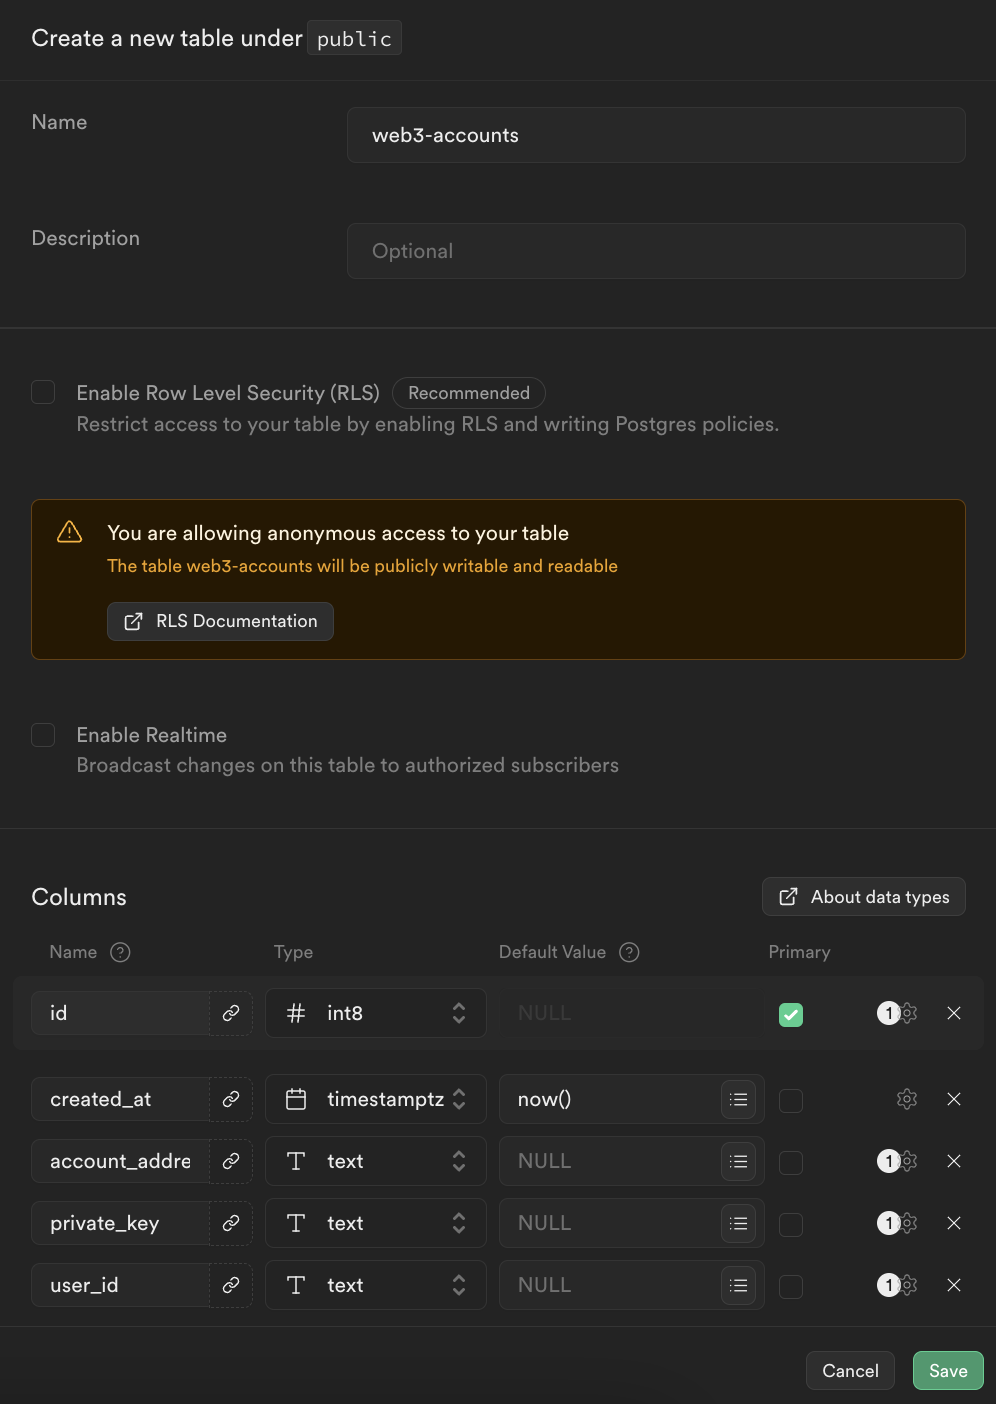This screenshot has height=1404, width=996.
Task: Click the Recommended badge
Action: 469,393
